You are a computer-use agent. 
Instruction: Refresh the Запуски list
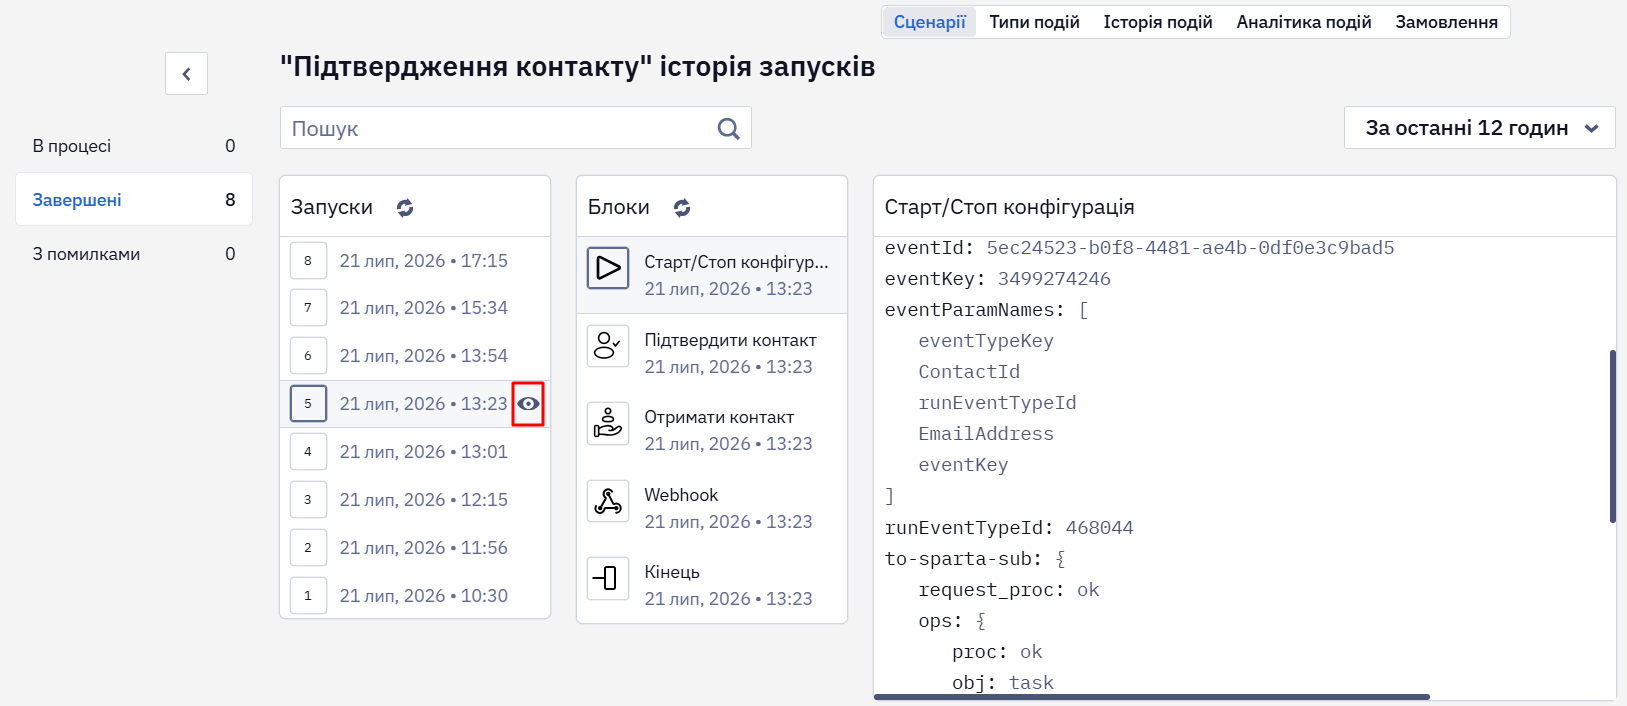tap(405, 208)
